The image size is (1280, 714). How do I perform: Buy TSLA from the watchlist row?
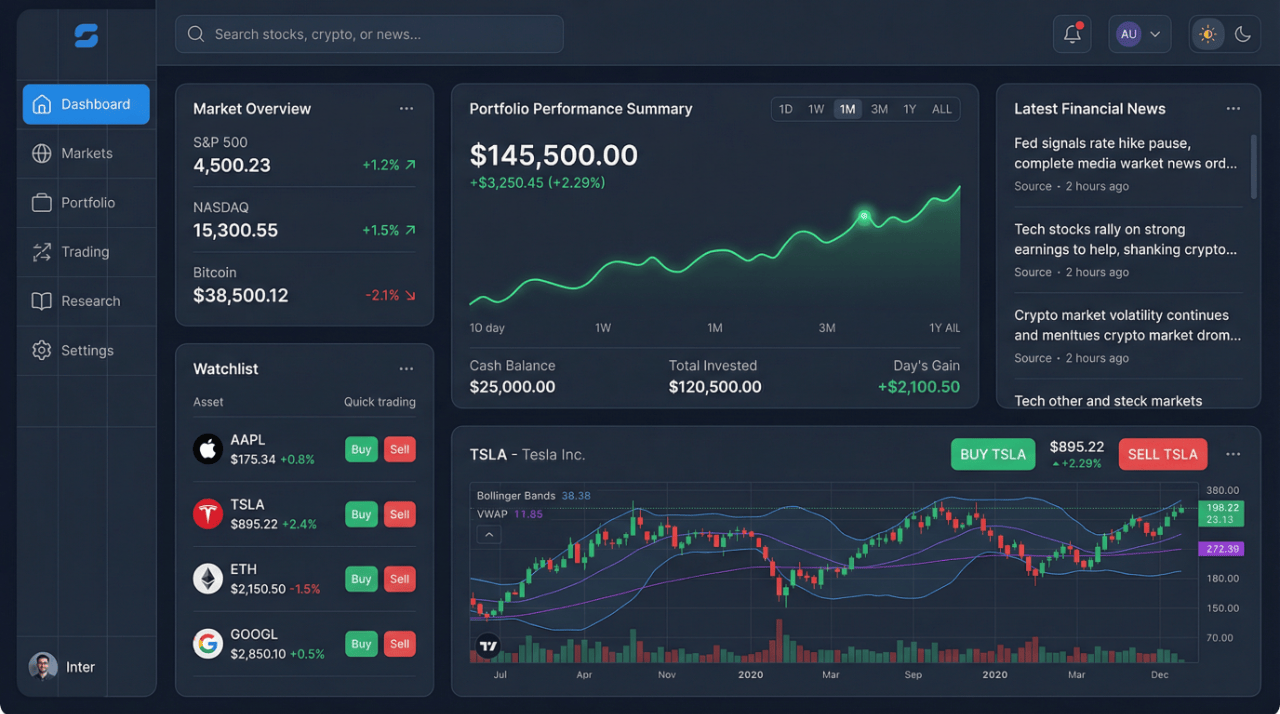click(x=361, y=514)
